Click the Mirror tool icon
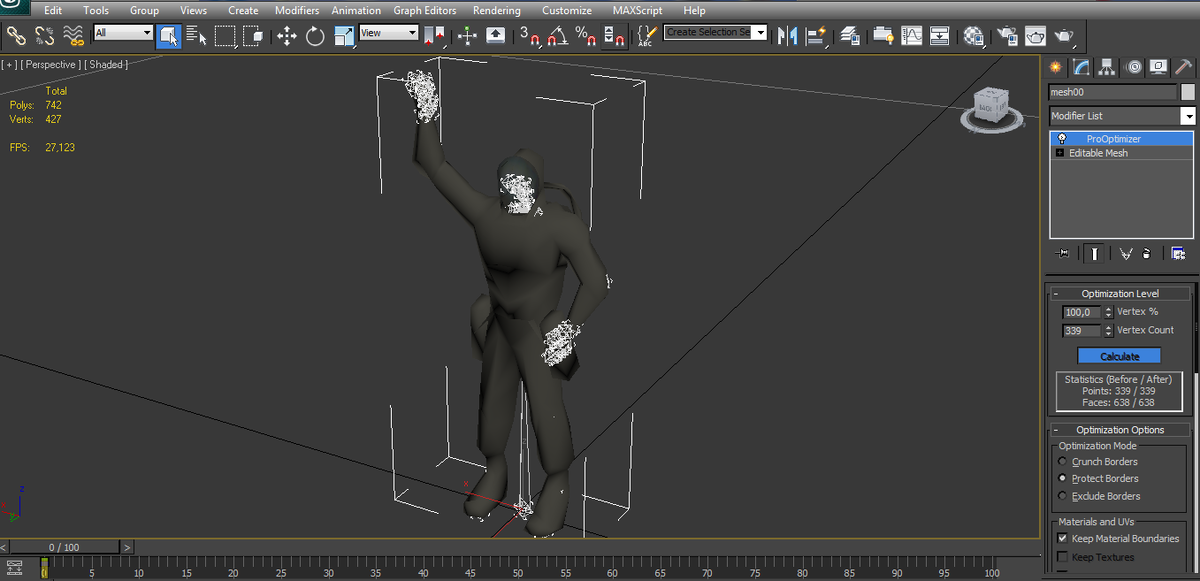1200x581 pixels. [789, 36]
